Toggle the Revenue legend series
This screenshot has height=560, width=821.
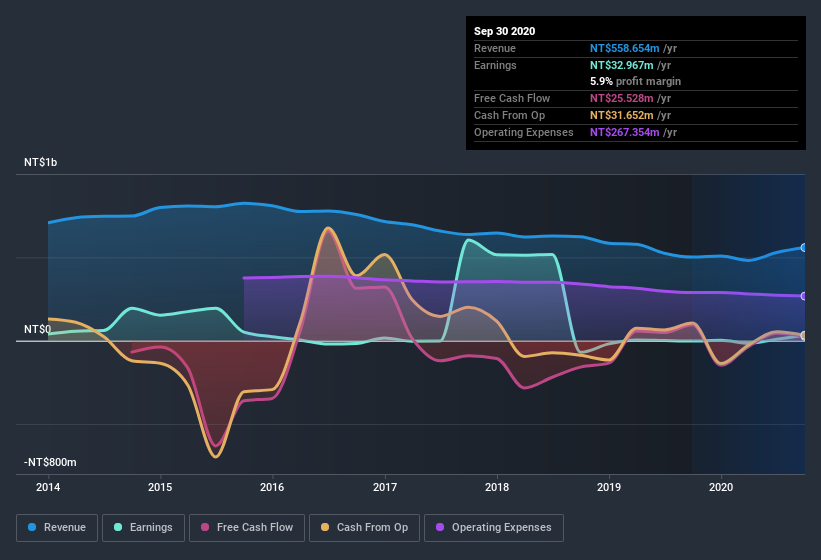(57, 528)
